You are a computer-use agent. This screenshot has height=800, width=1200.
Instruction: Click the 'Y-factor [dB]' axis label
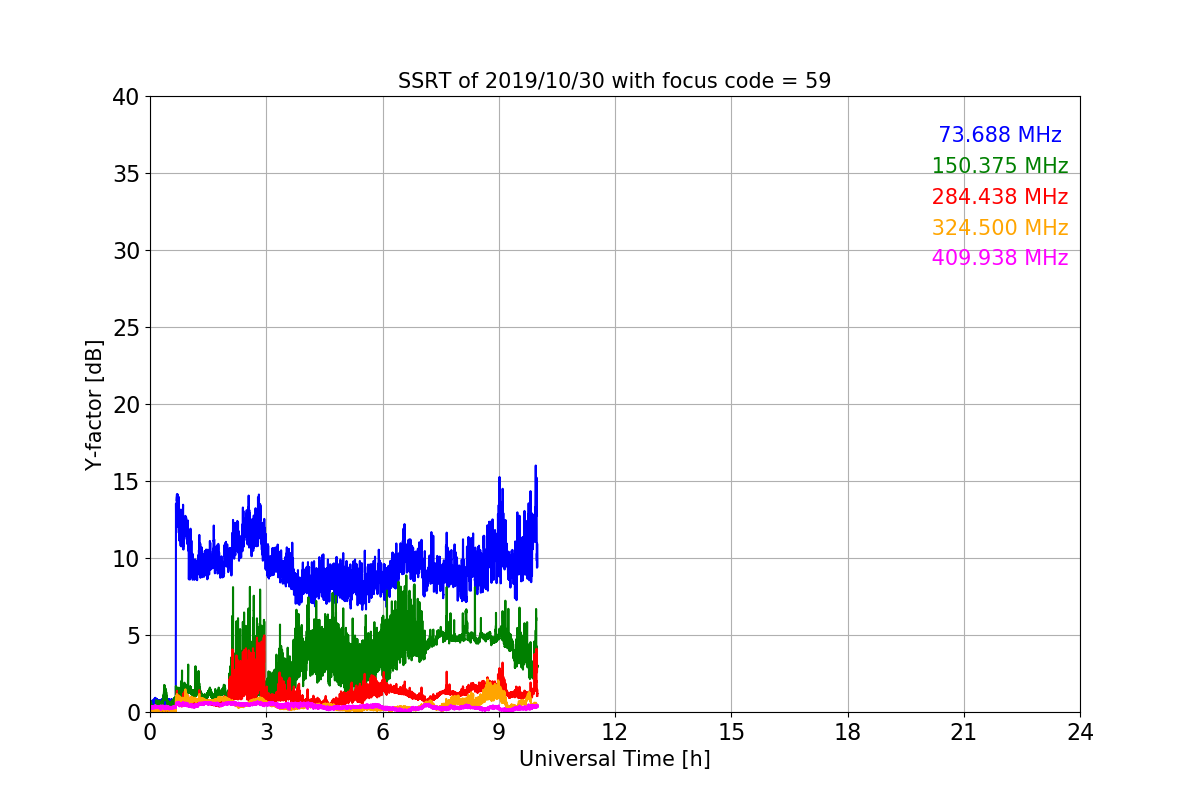[94, 405]
